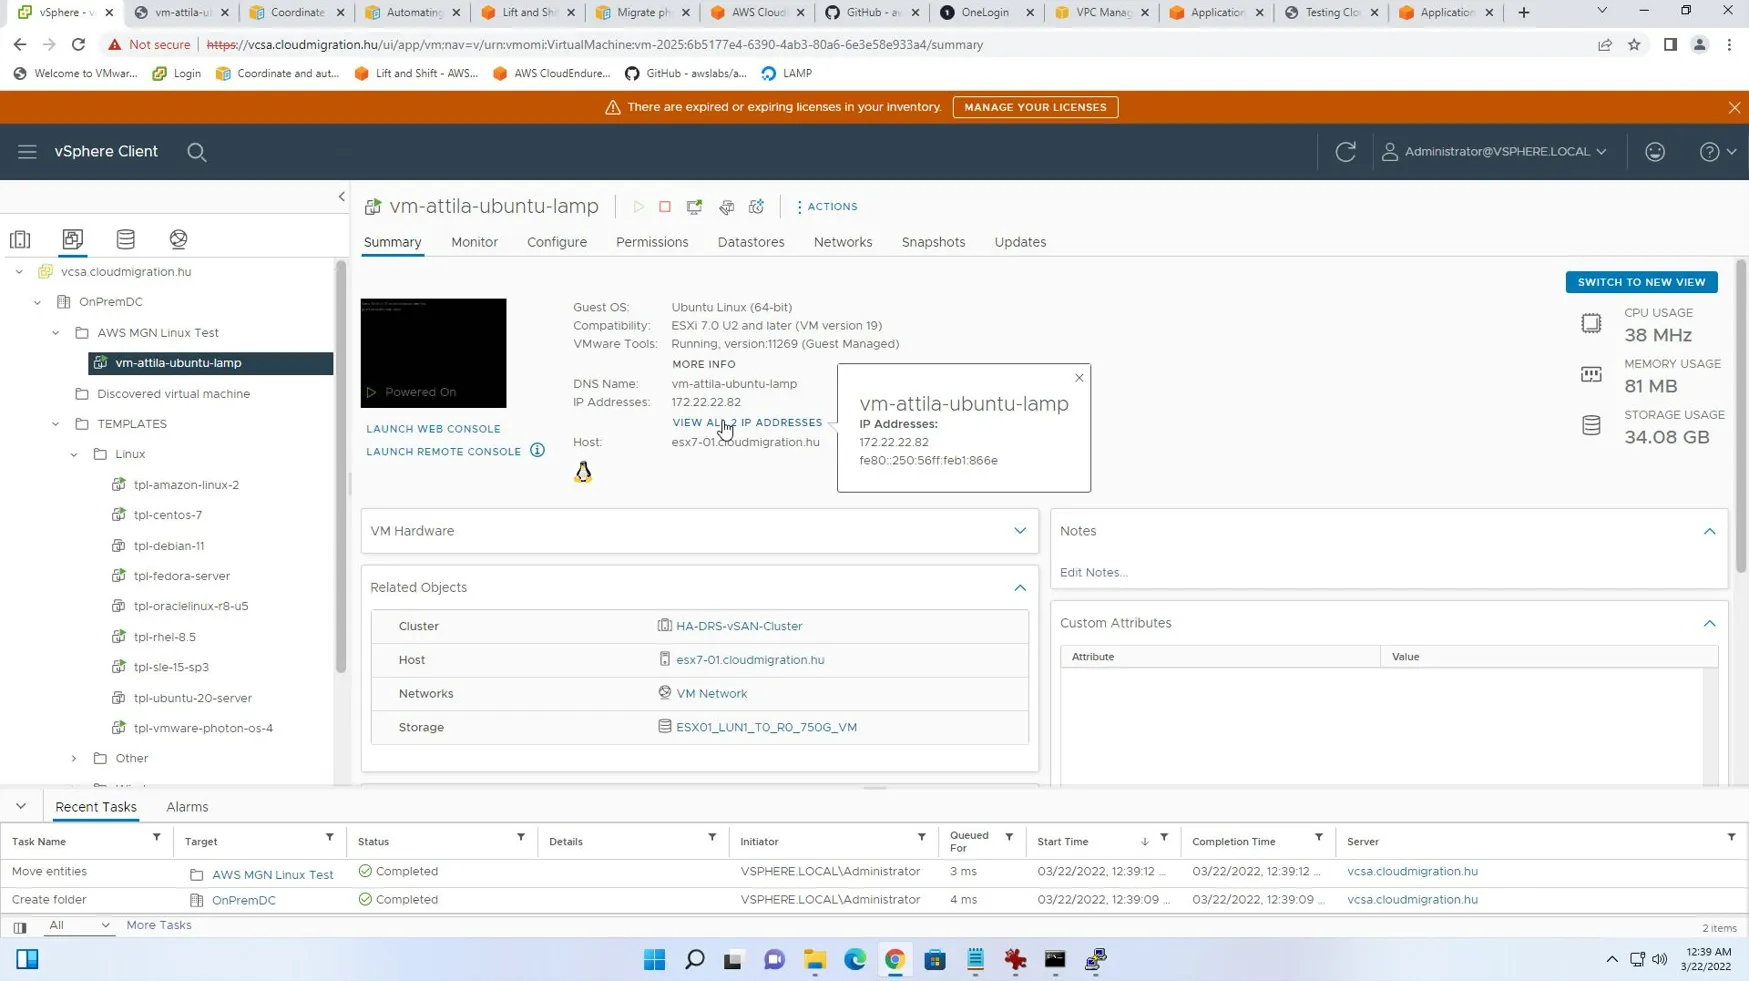Switch to the Alarms tab
Image resolution: width=1749 pixels, height=981 pixels.
tap(187, 807)
